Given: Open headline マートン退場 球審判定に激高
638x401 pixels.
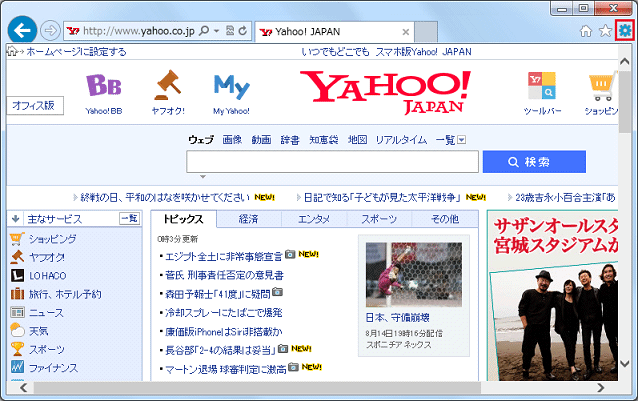Looking at the screenshot, I should (226, 369).
